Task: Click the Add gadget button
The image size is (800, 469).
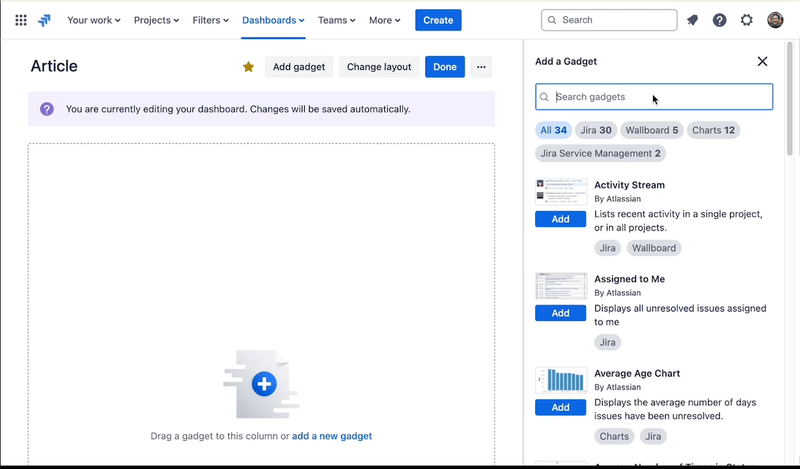Action: pyautogui.click(x=299, y=67)
